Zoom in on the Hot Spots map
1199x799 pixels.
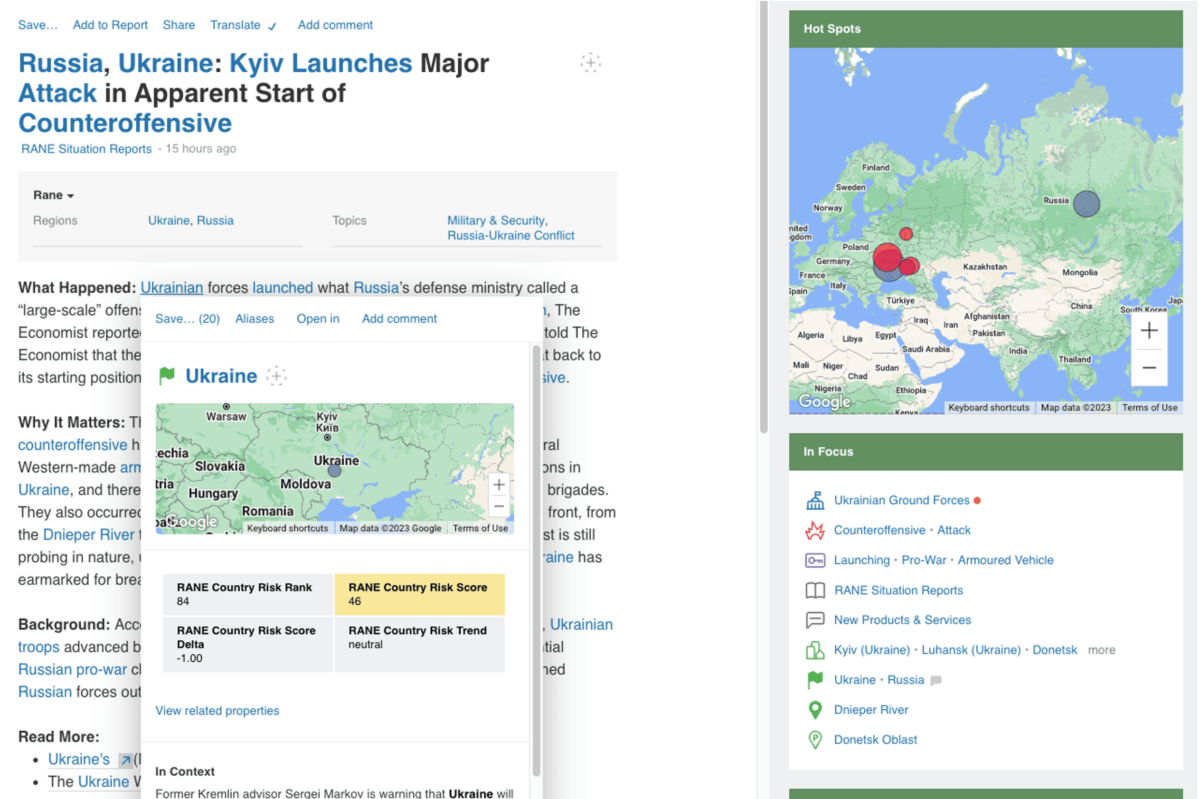pos(1149,331)
